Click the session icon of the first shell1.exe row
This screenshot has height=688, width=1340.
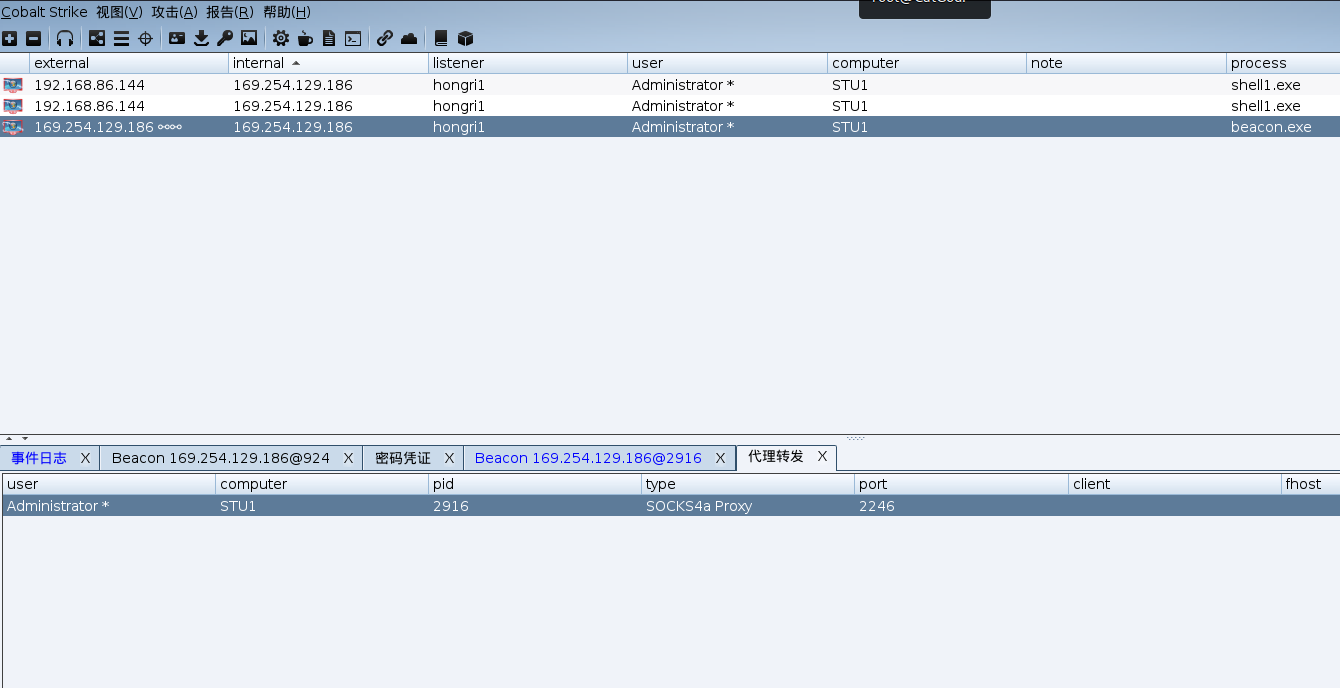pyautogui.click(x=13, y=85)
